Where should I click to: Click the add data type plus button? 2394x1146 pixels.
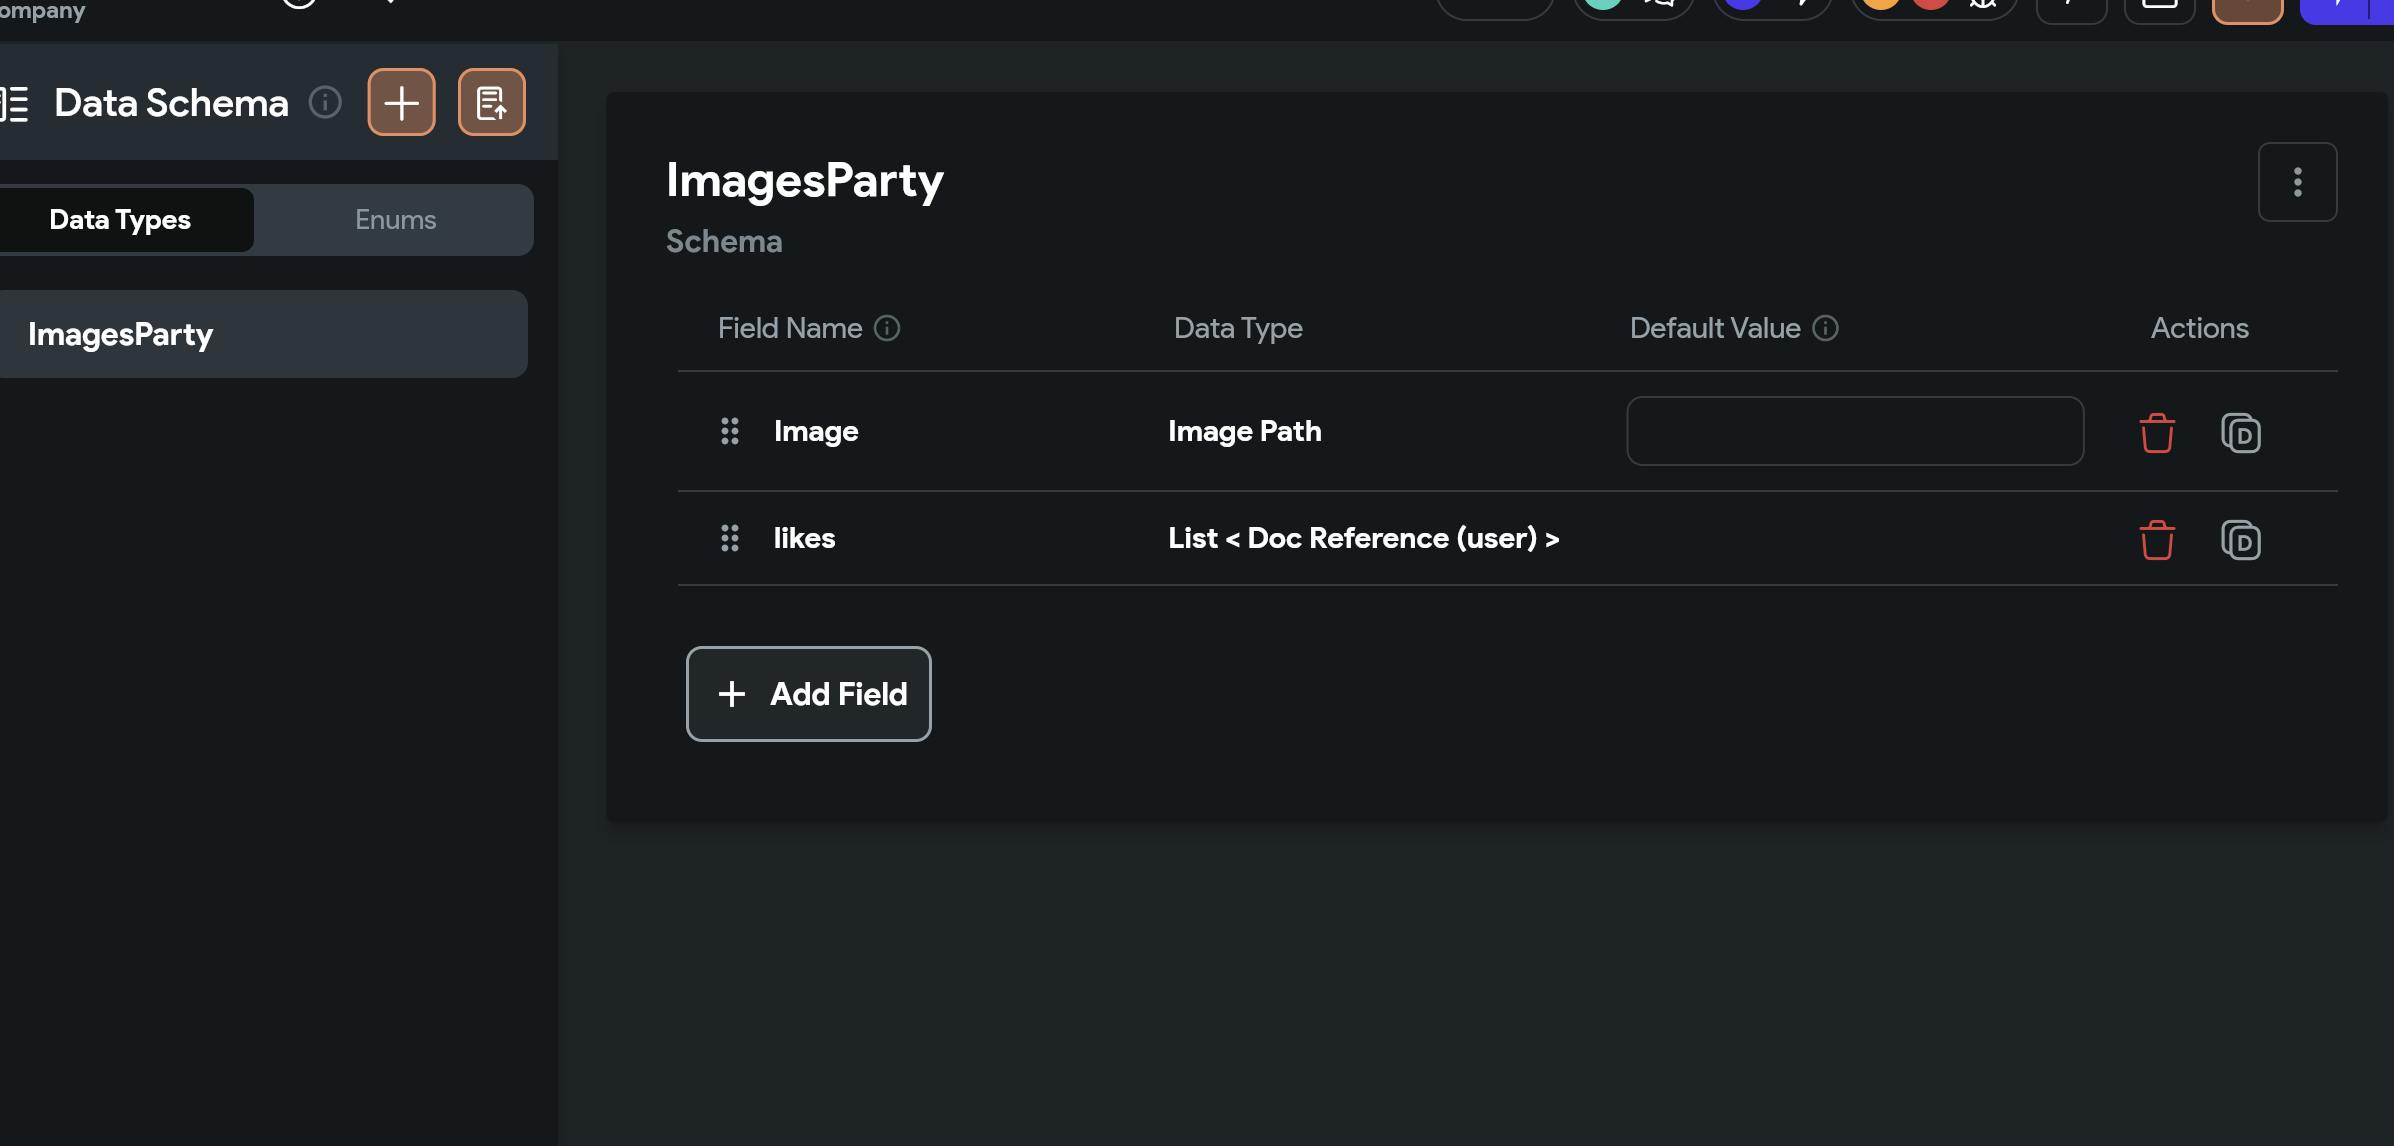[401, 102]
